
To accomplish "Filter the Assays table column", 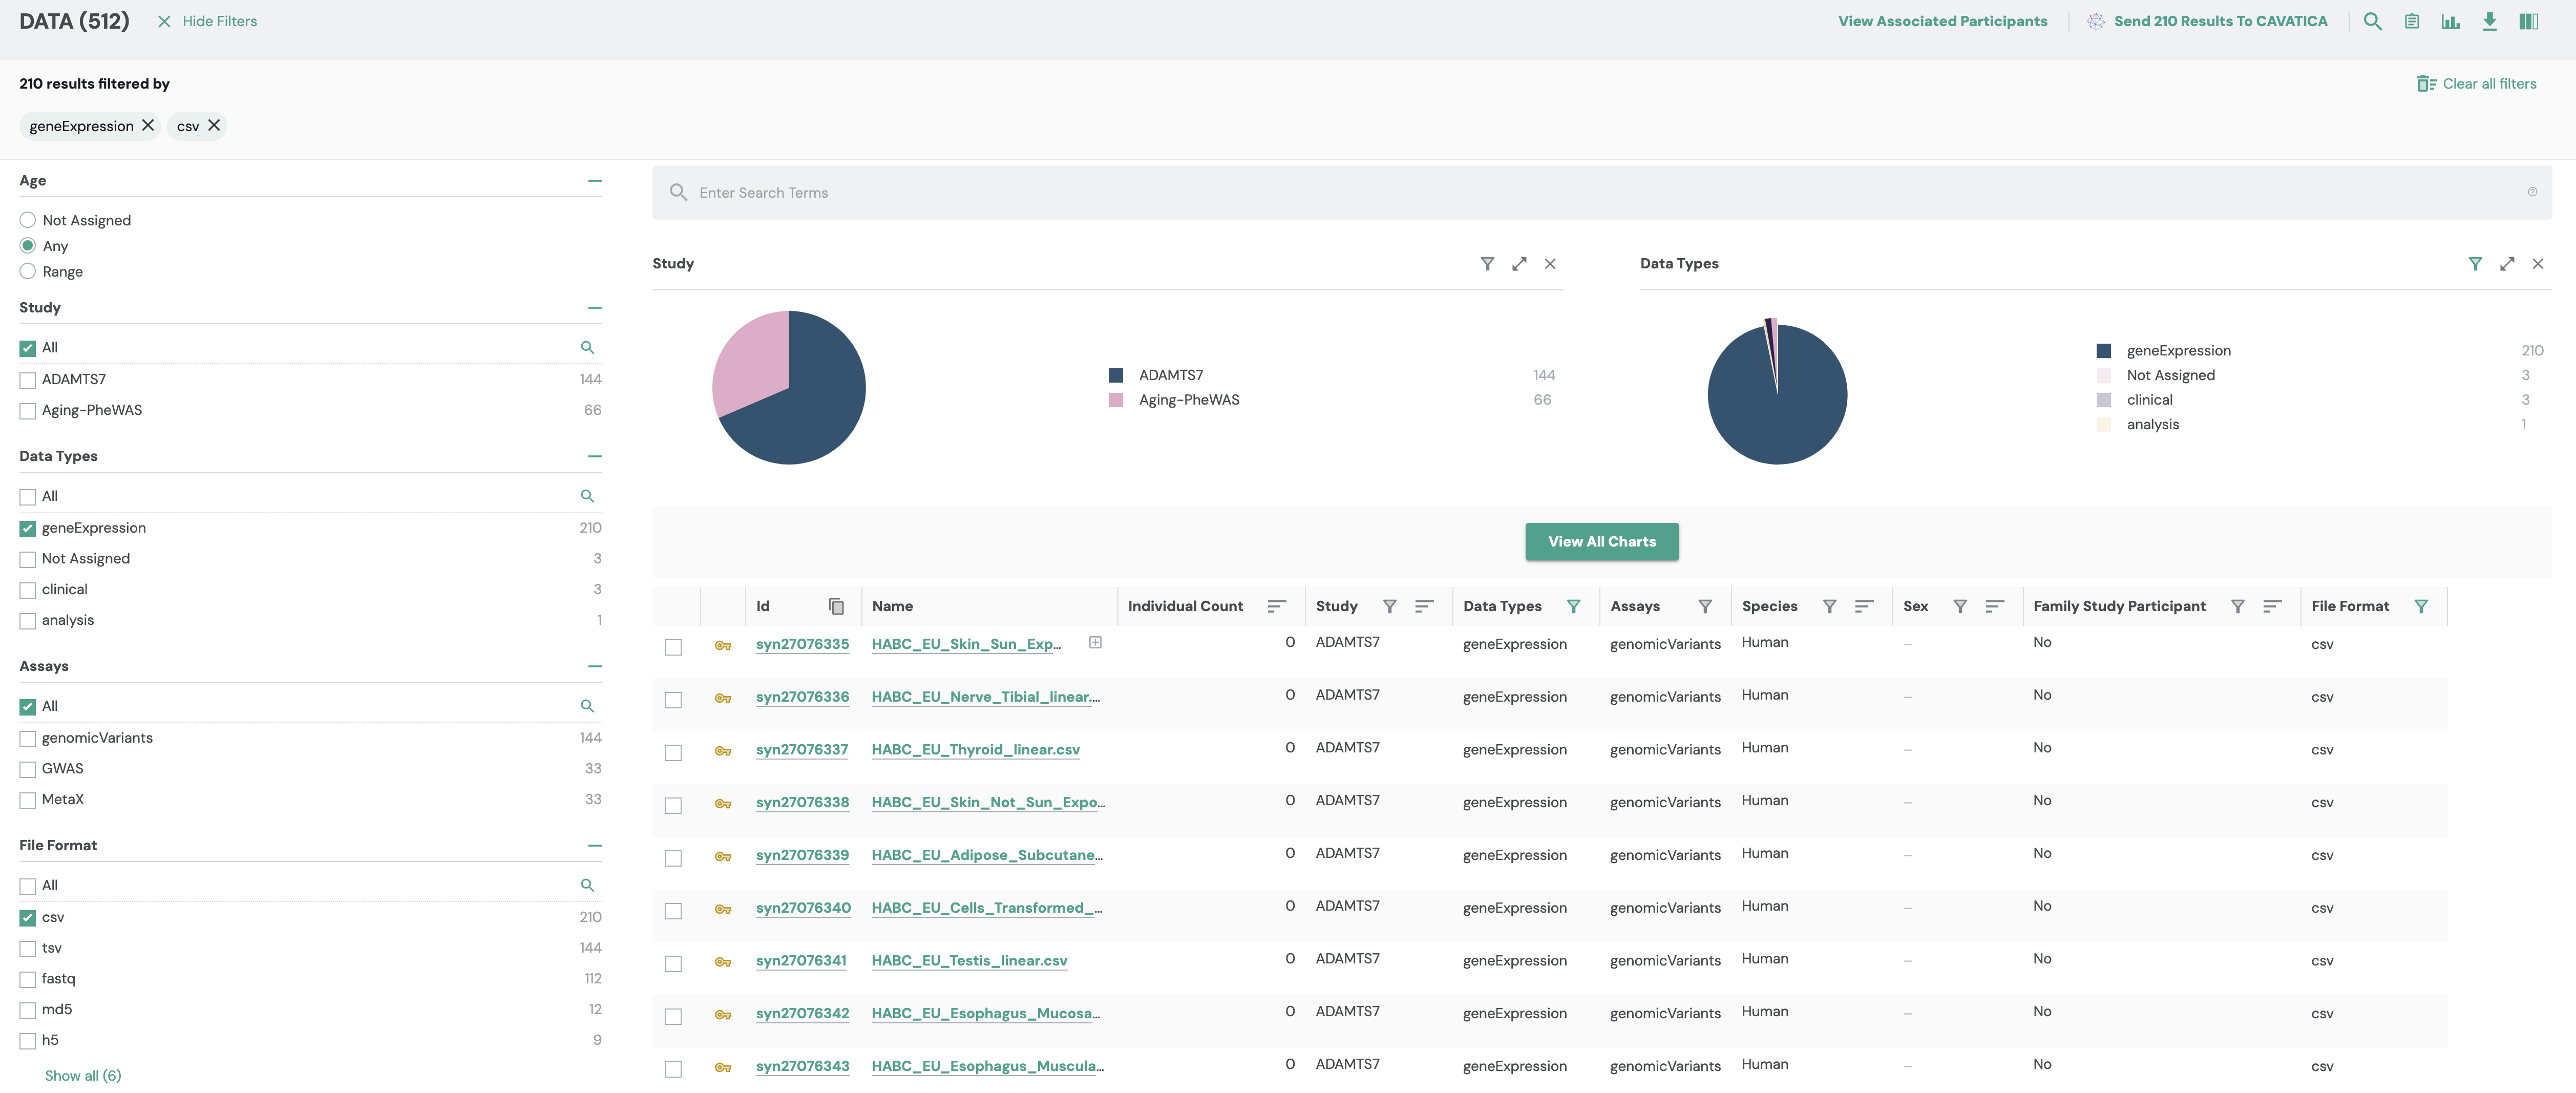I will pyautogui.click(x=1705, y=606).
